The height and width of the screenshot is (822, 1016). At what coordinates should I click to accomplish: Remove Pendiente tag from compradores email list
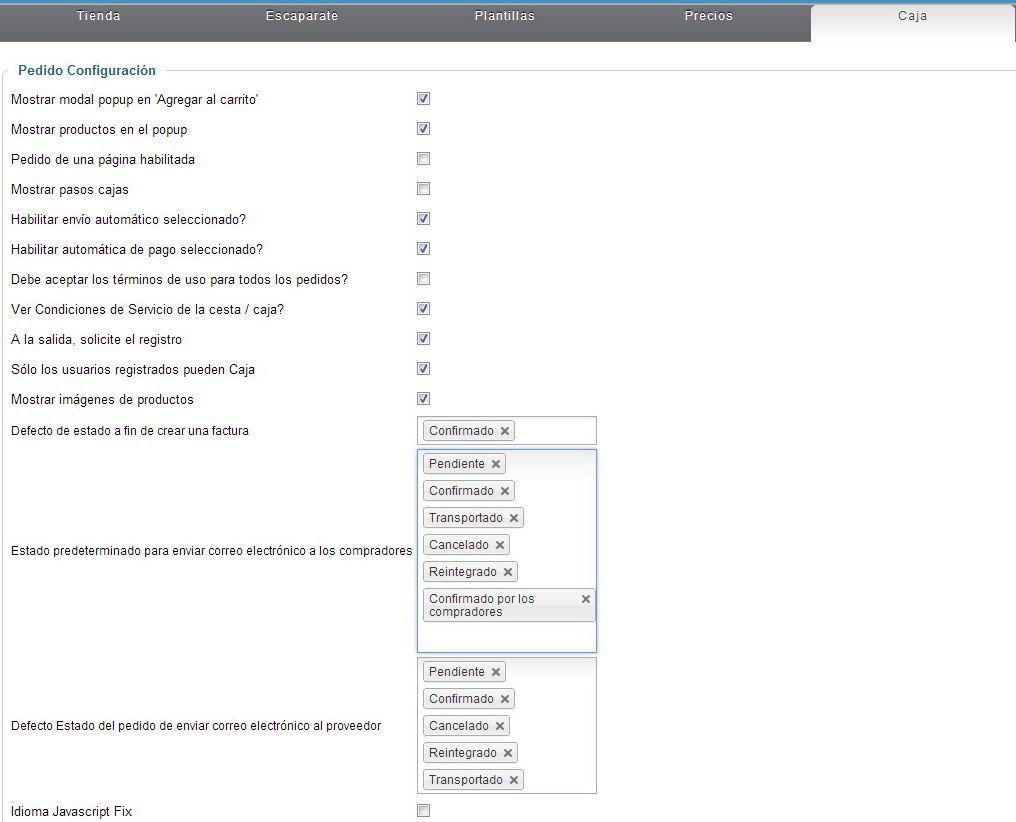pos(496,464)
